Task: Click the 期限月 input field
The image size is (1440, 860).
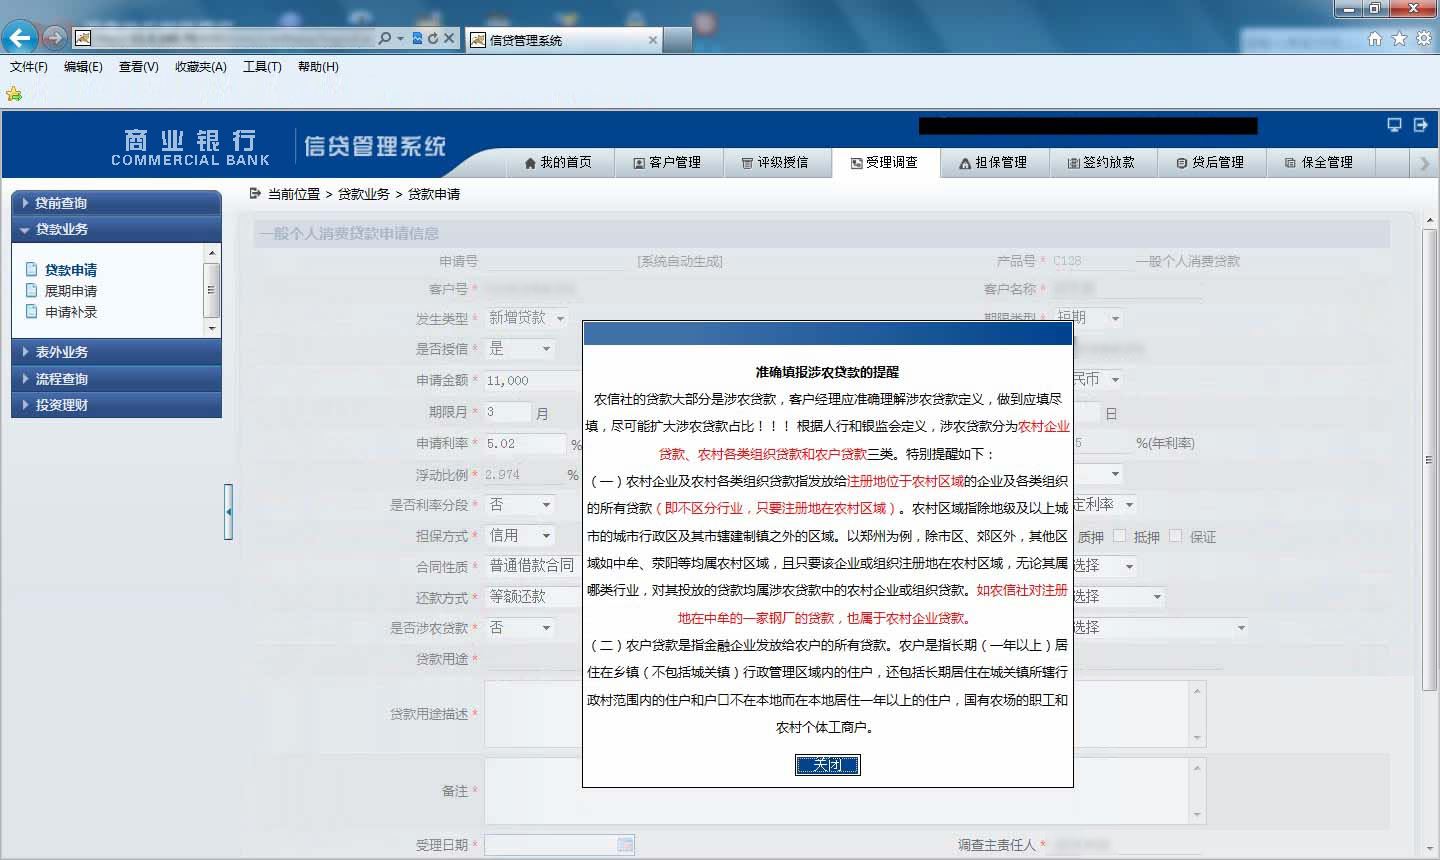Action: pos(508,412)
